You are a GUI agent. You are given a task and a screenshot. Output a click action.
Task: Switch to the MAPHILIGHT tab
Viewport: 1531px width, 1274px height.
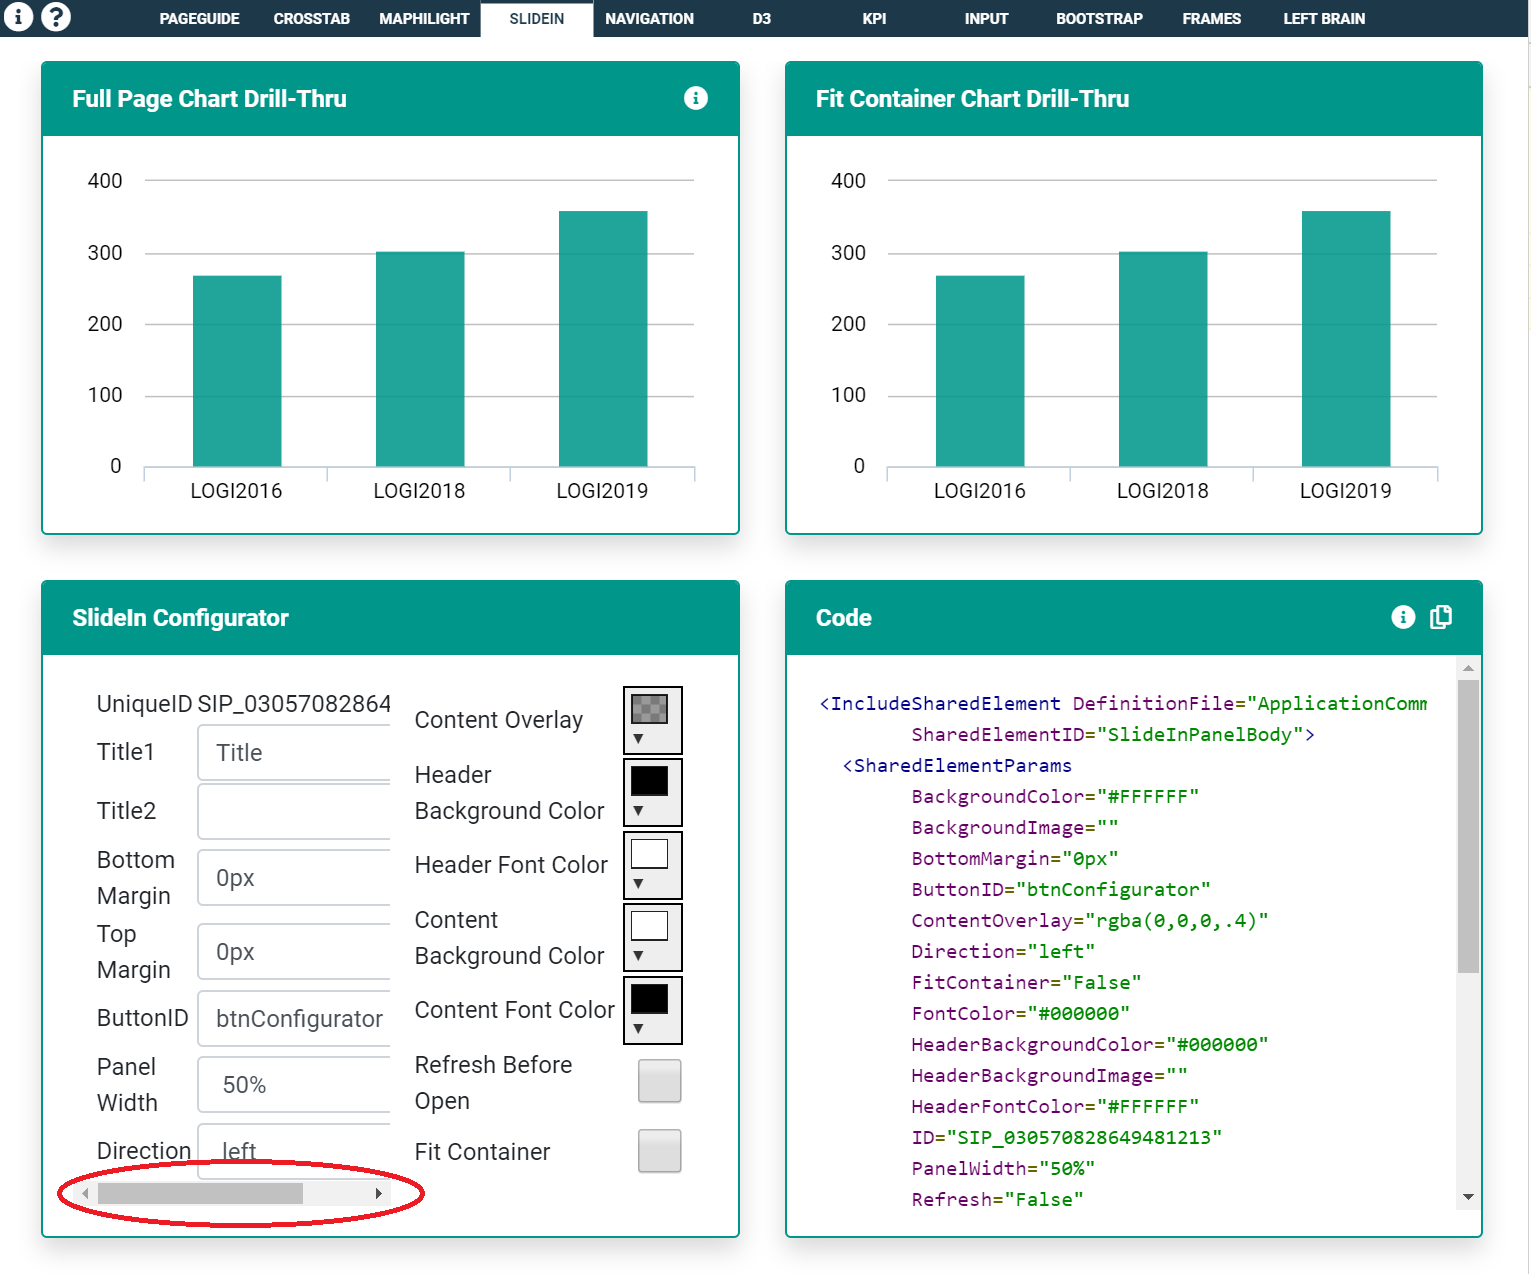(x=424, y=18)
